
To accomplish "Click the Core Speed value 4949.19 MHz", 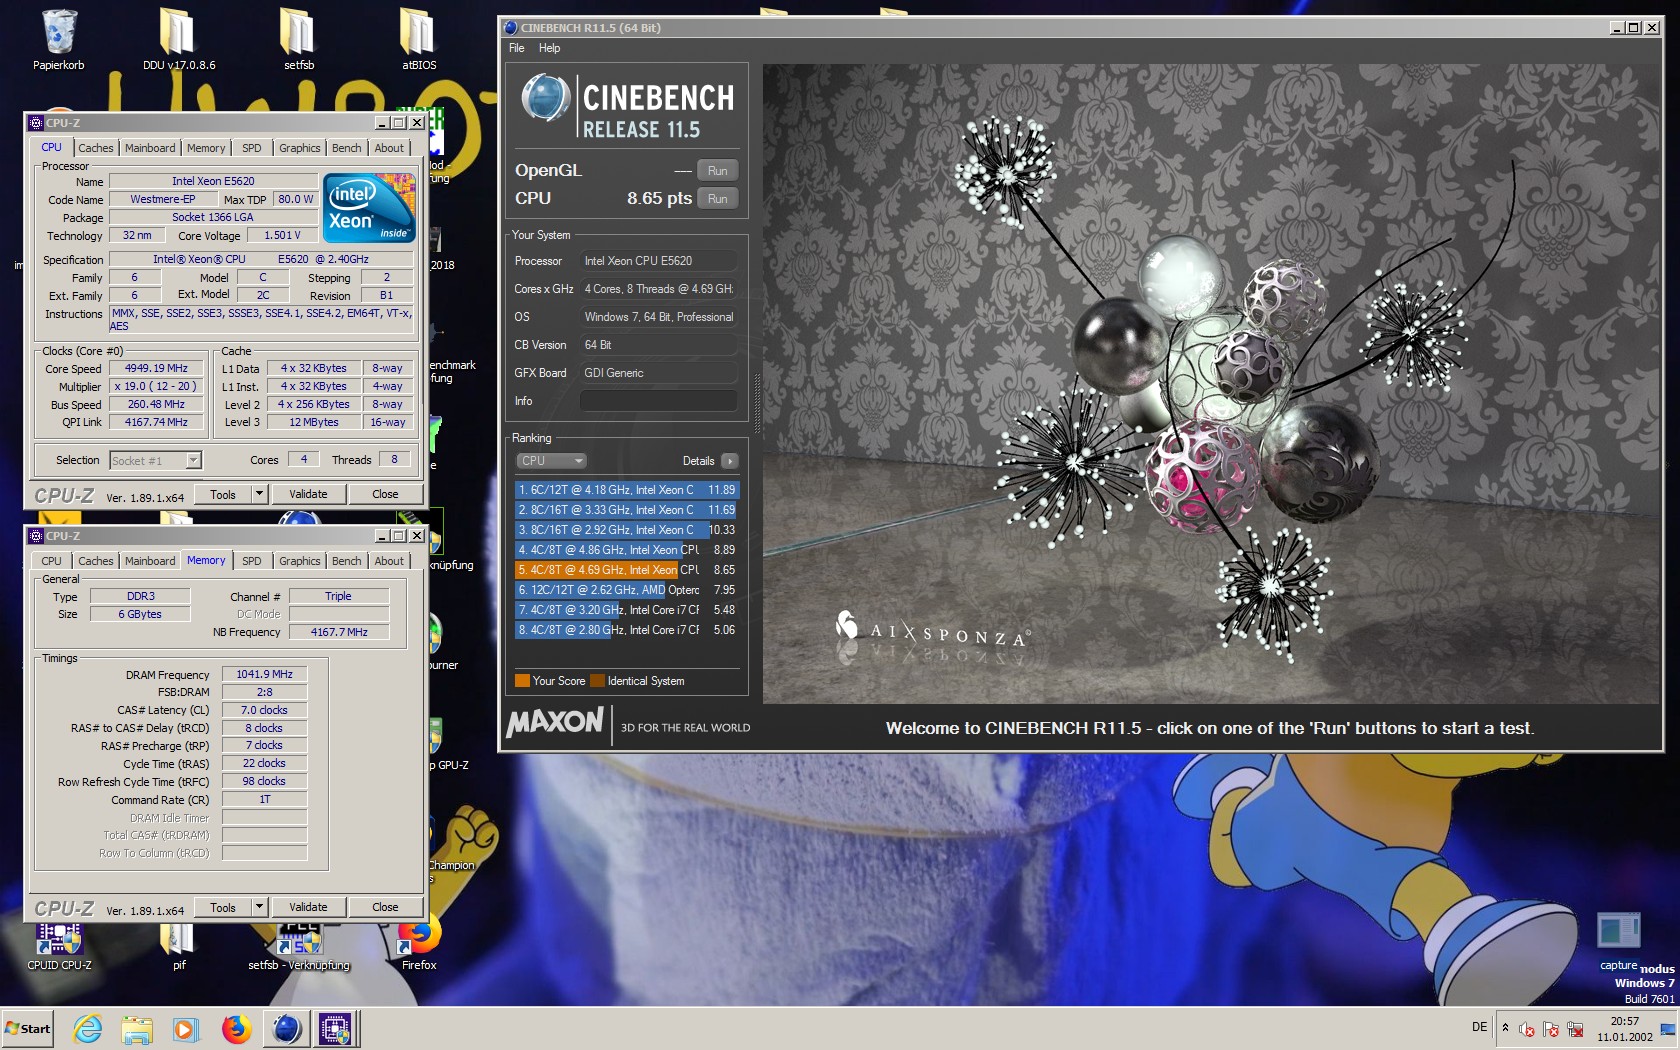I will click(156, 368).
